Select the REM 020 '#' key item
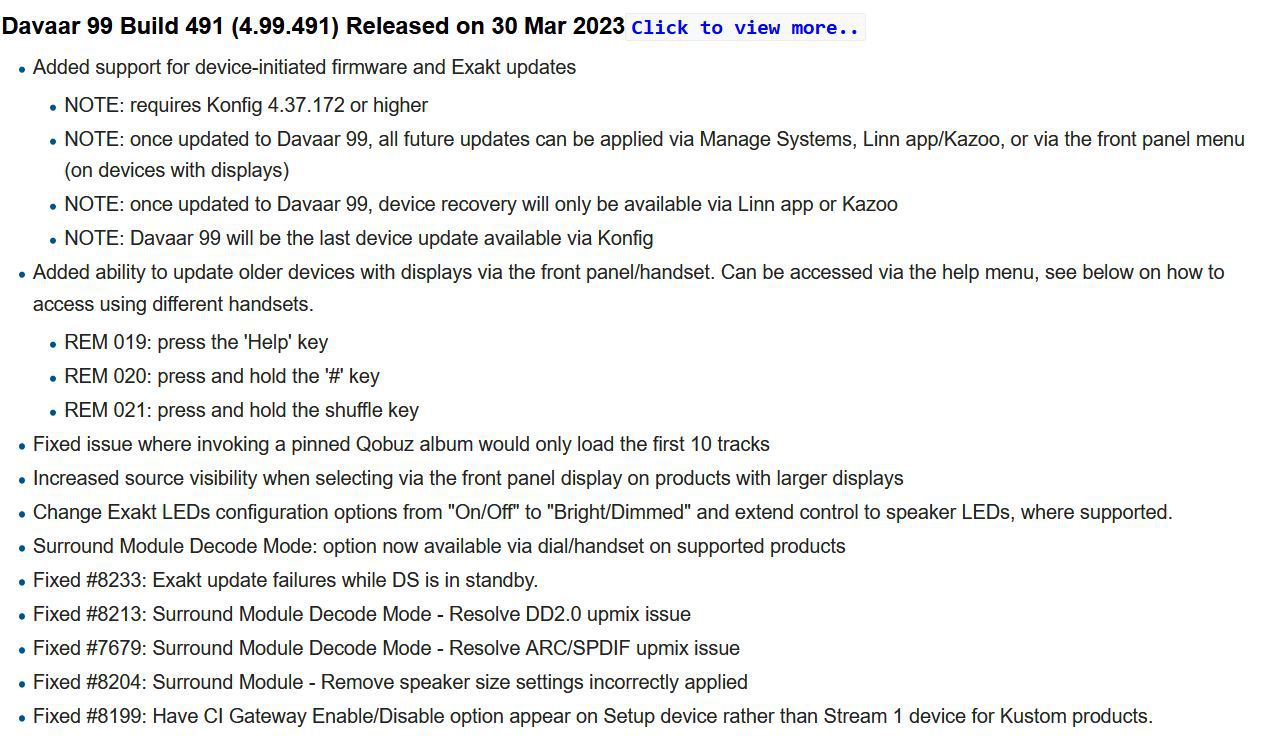1261x753 pixels. [222, 376]
